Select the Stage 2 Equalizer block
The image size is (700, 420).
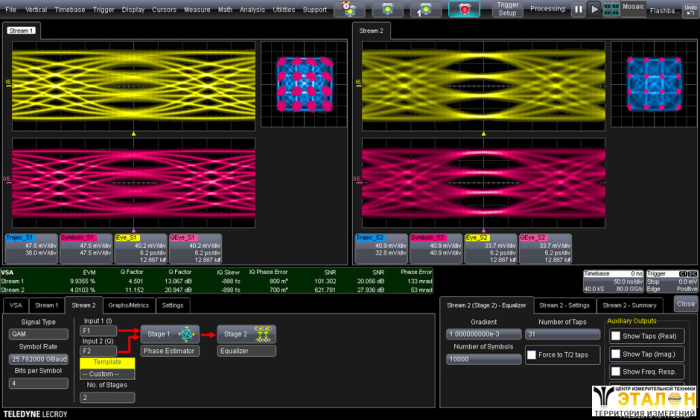[245, 334]
